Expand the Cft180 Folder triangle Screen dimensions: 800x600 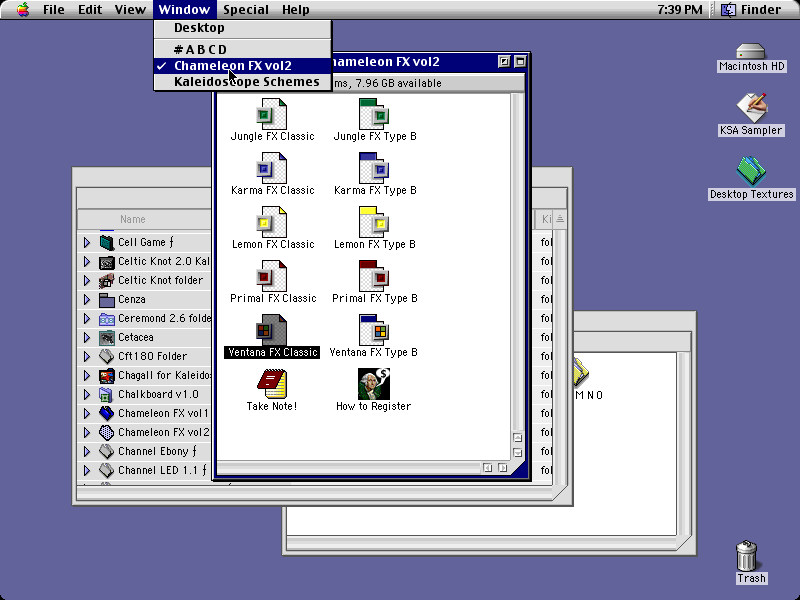point(87,357)
